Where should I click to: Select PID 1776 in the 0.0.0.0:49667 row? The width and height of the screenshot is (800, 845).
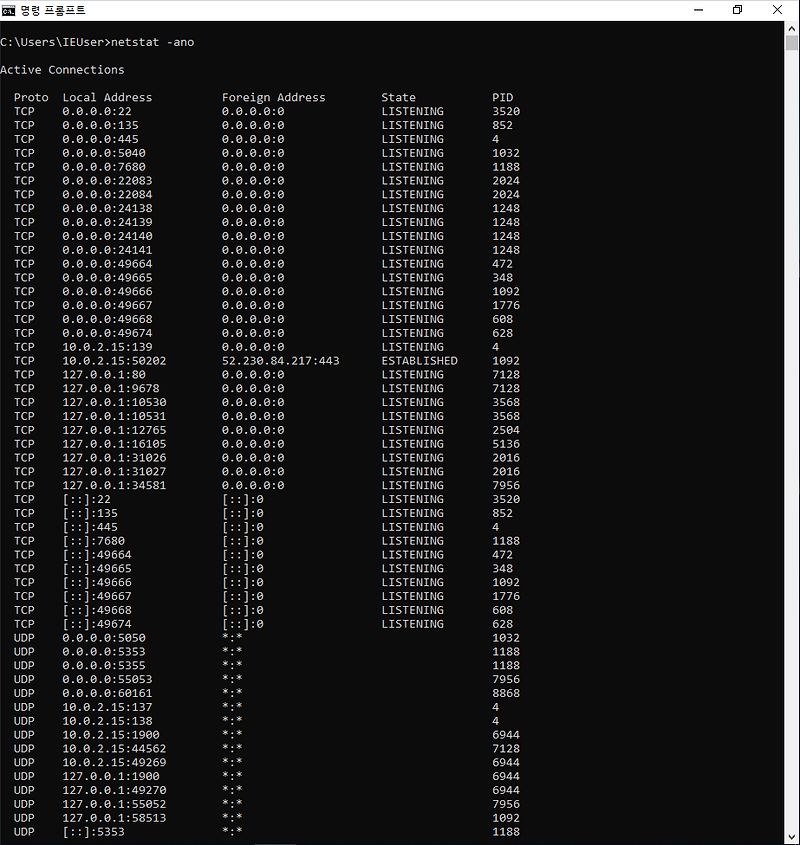506,306
